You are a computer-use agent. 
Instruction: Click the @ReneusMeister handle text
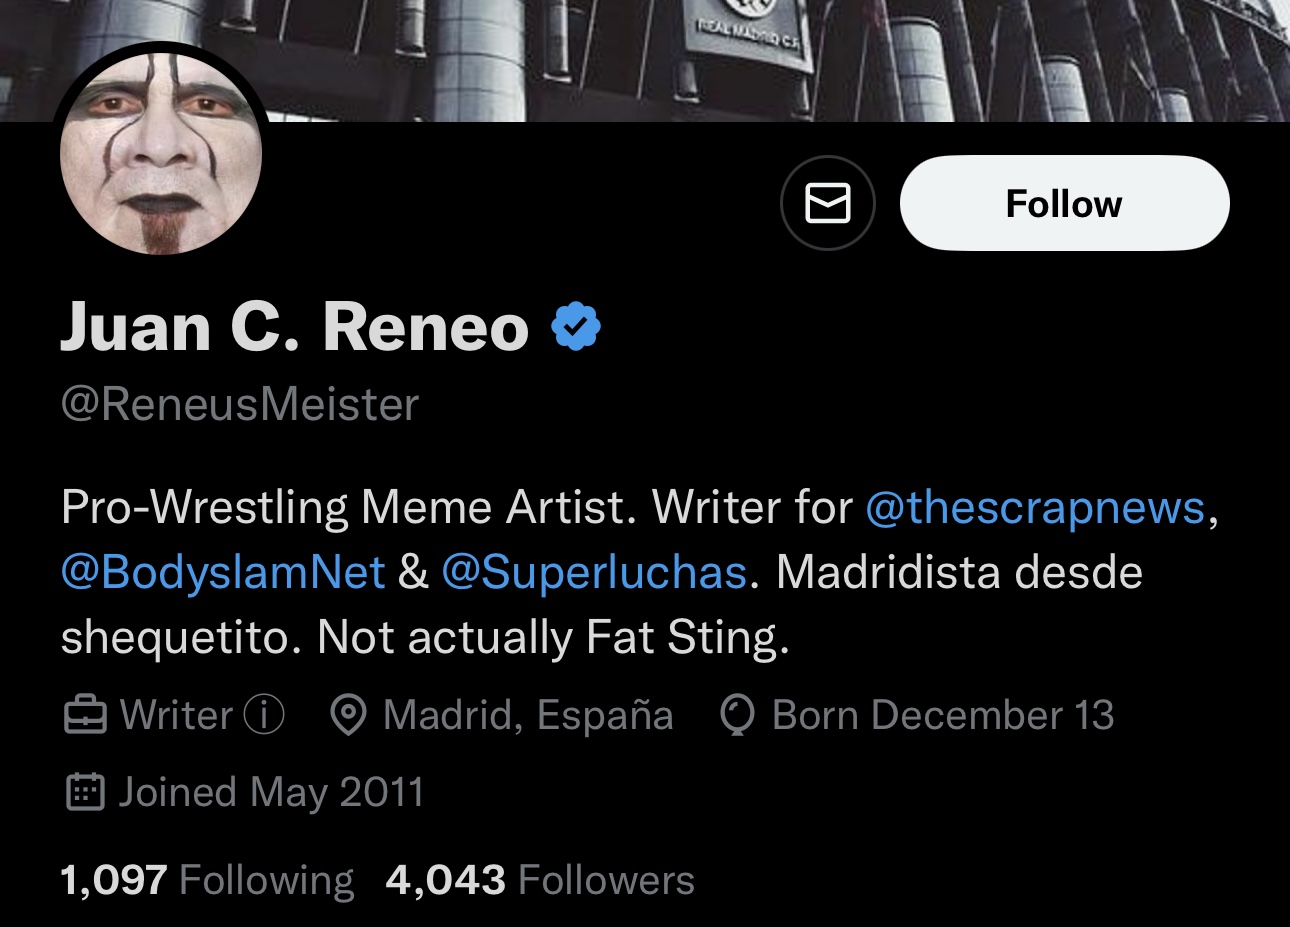[x=240, y=405]
